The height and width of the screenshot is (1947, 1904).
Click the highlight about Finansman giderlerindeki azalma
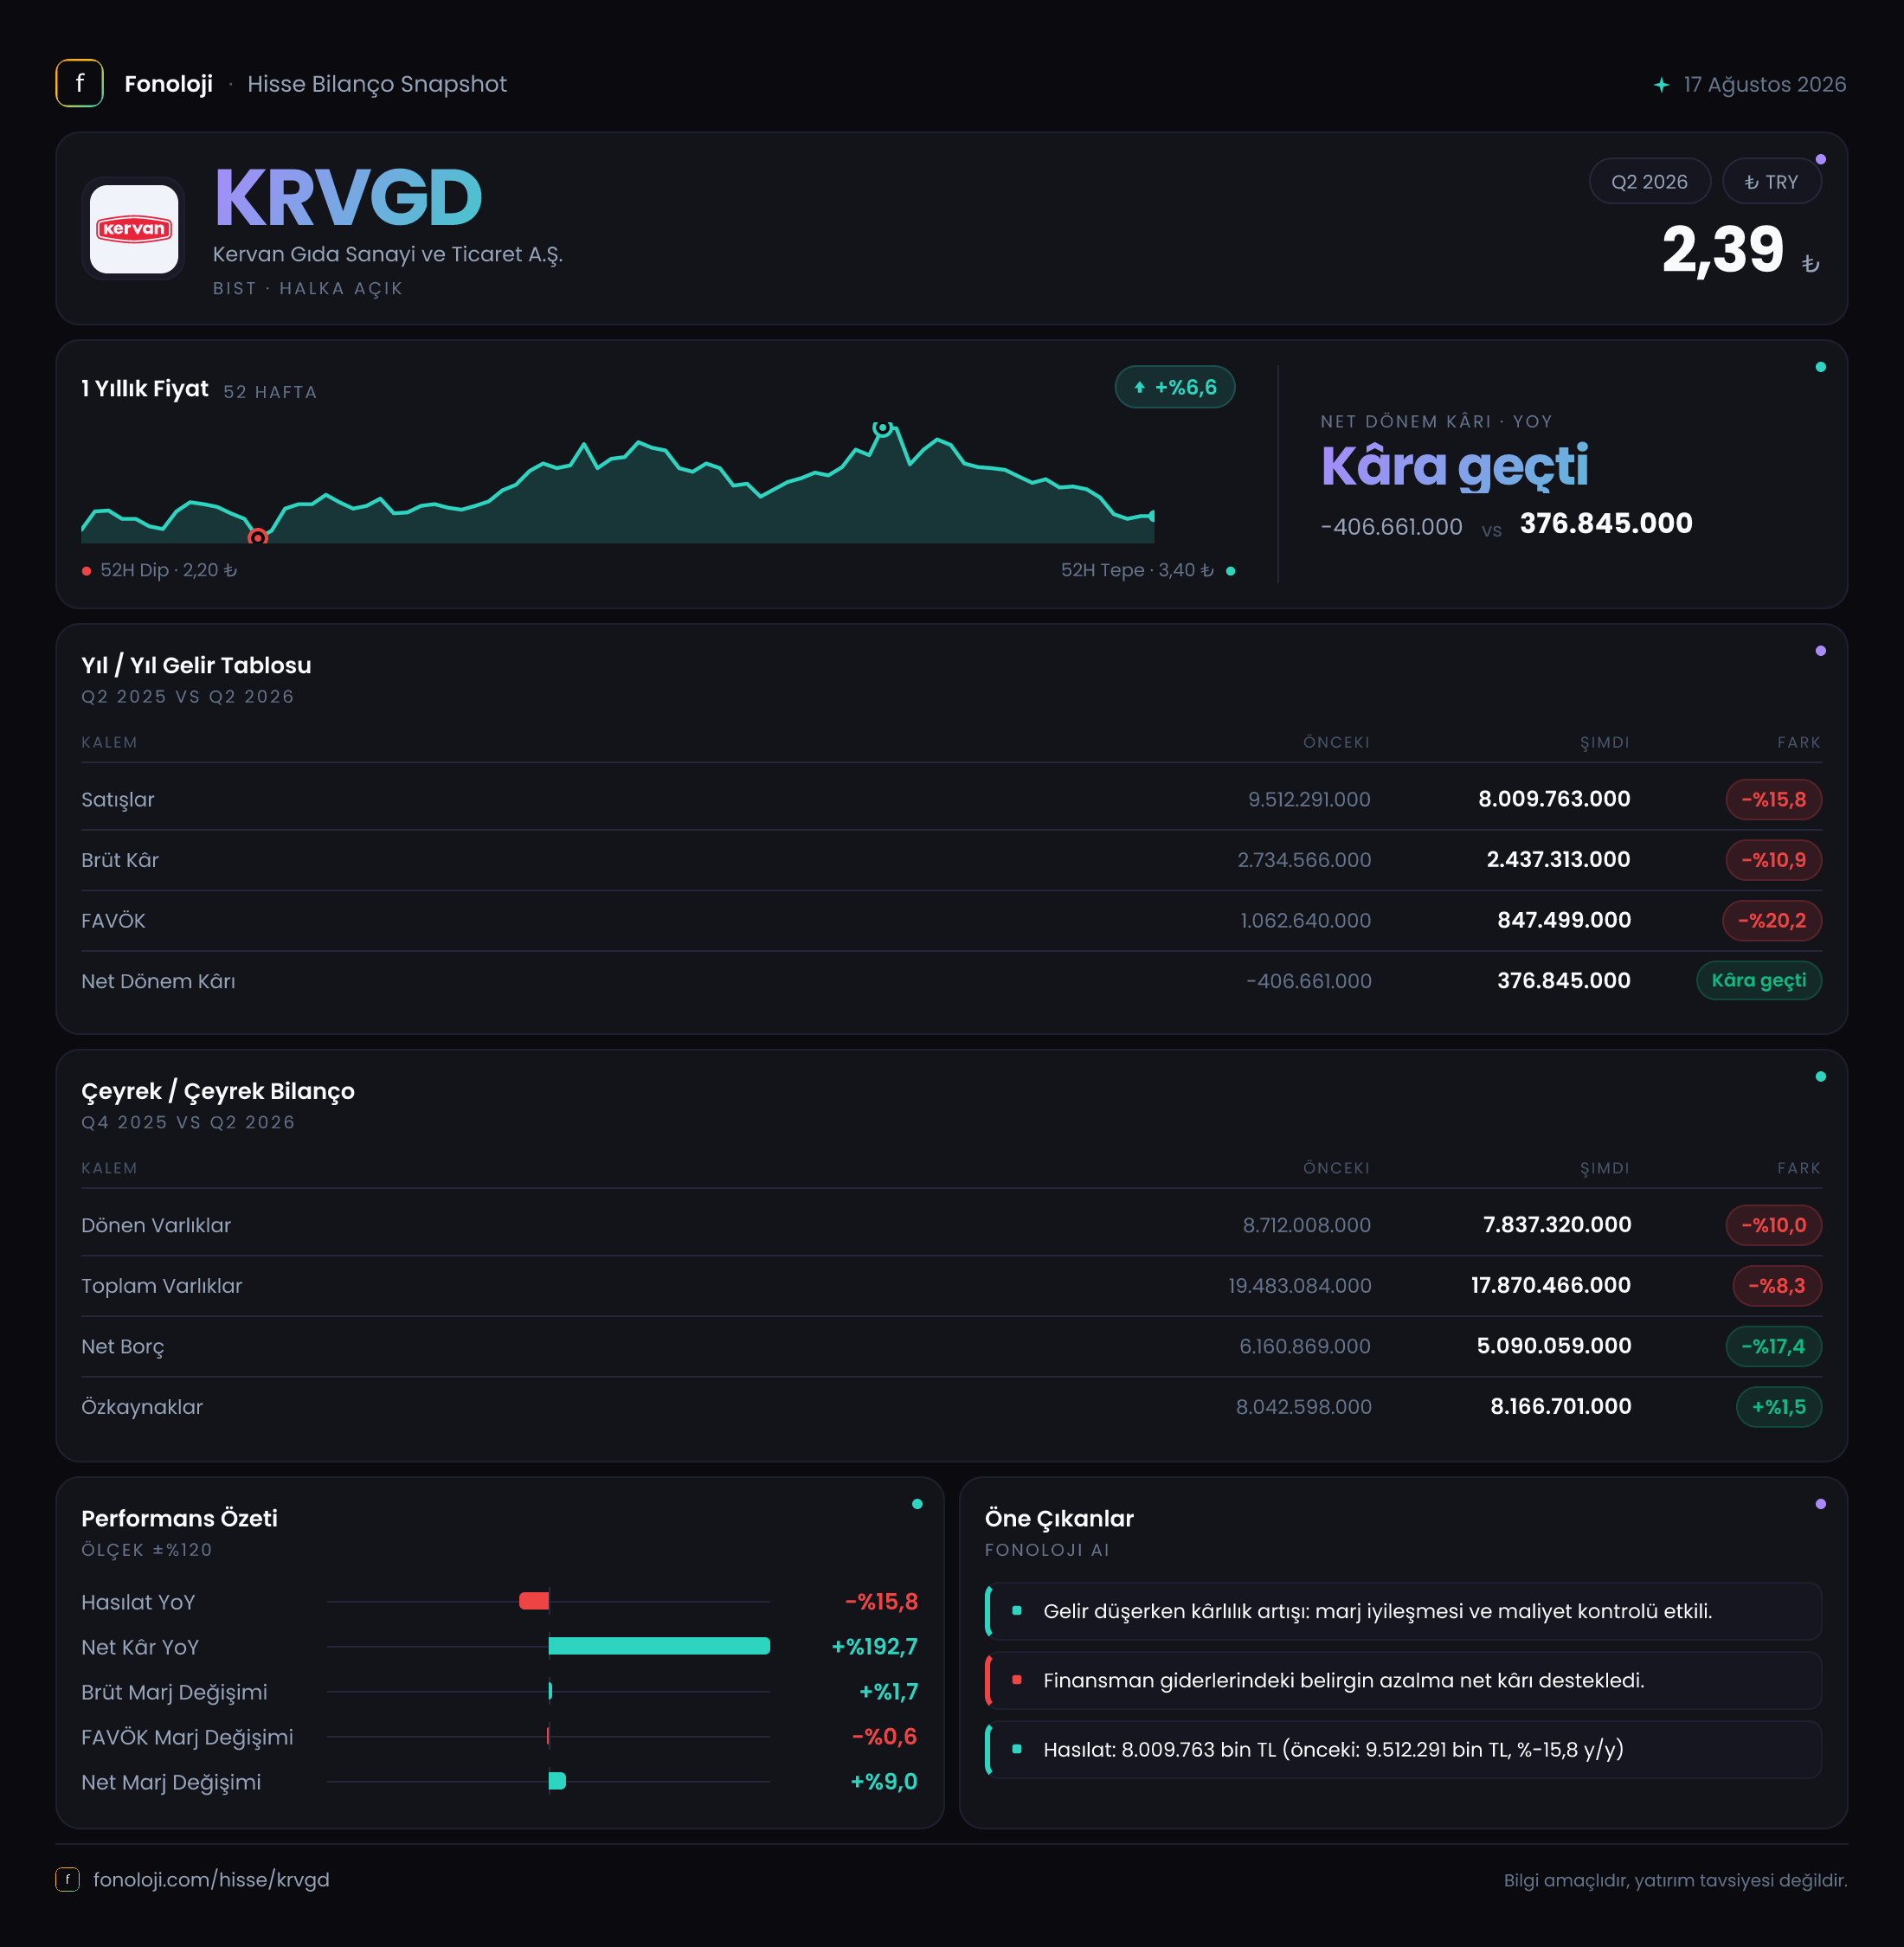point(1403,1680)
